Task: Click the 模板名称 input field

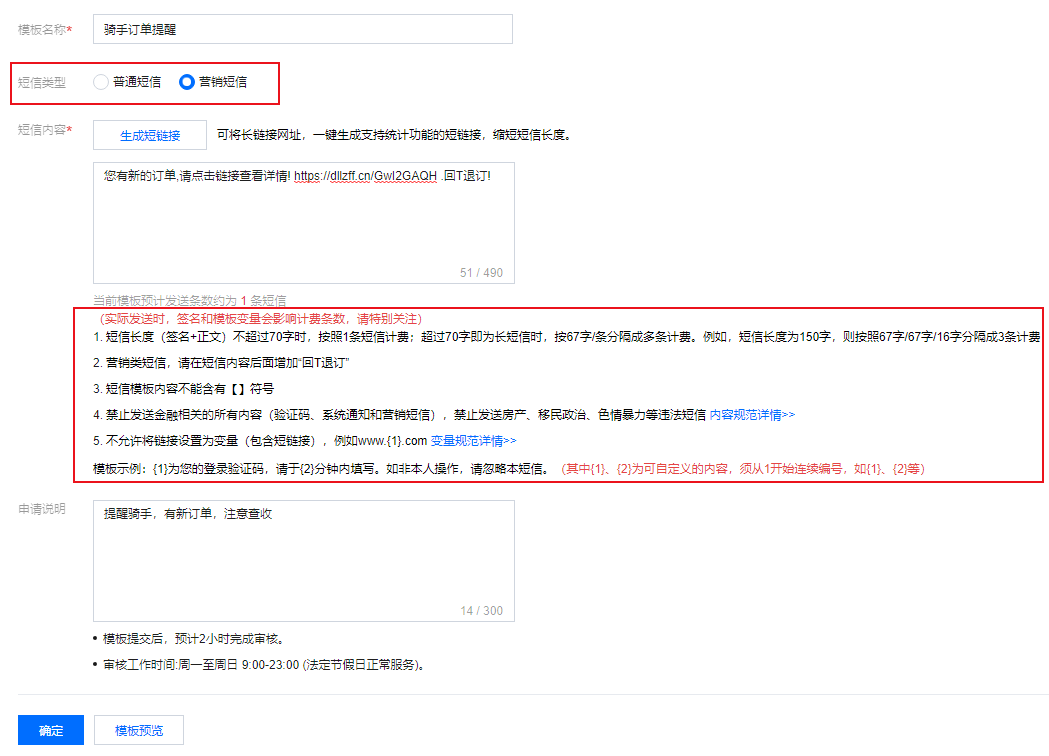Action: [x=302, y=29]
